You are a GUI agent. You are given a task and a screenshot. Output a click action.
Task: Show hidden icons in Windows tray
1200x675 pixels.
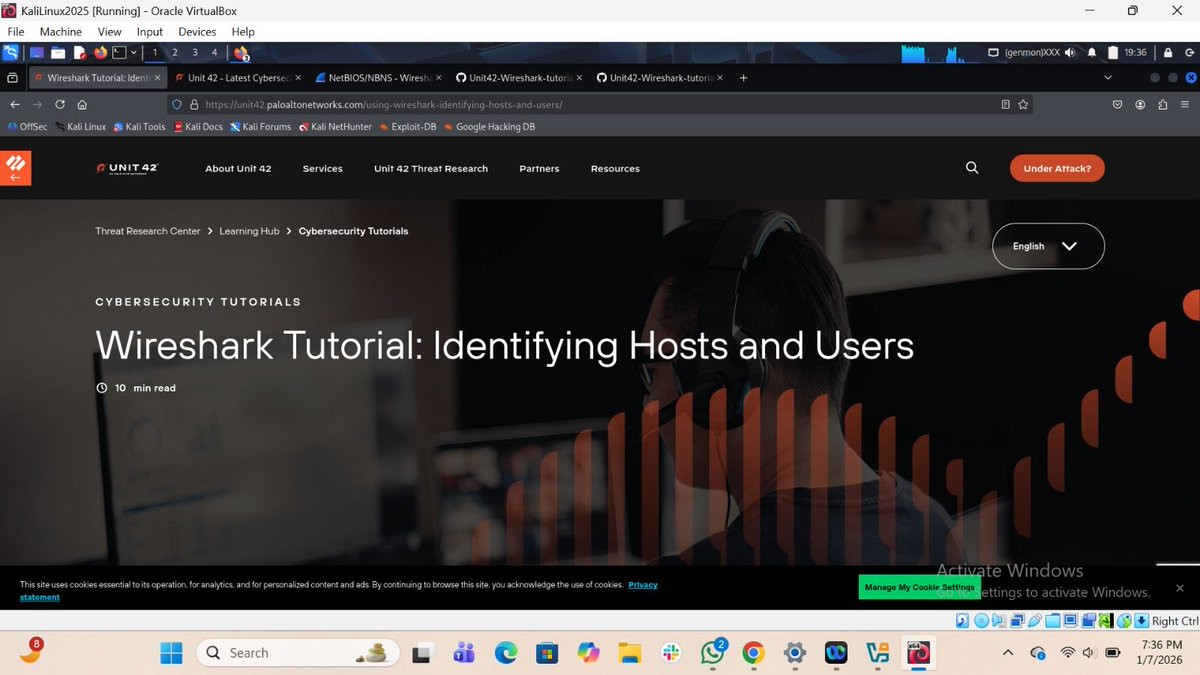pyautogui.click(x=1007, y=653)
